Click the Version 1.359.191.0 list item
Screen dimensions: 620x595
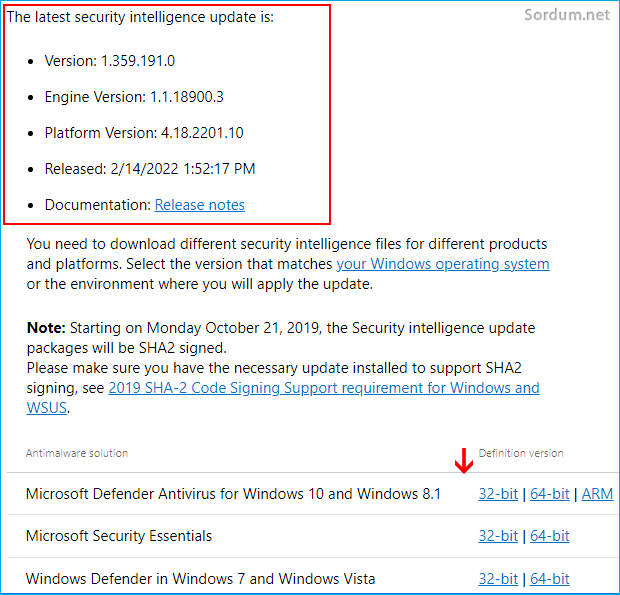pos(110,61)
